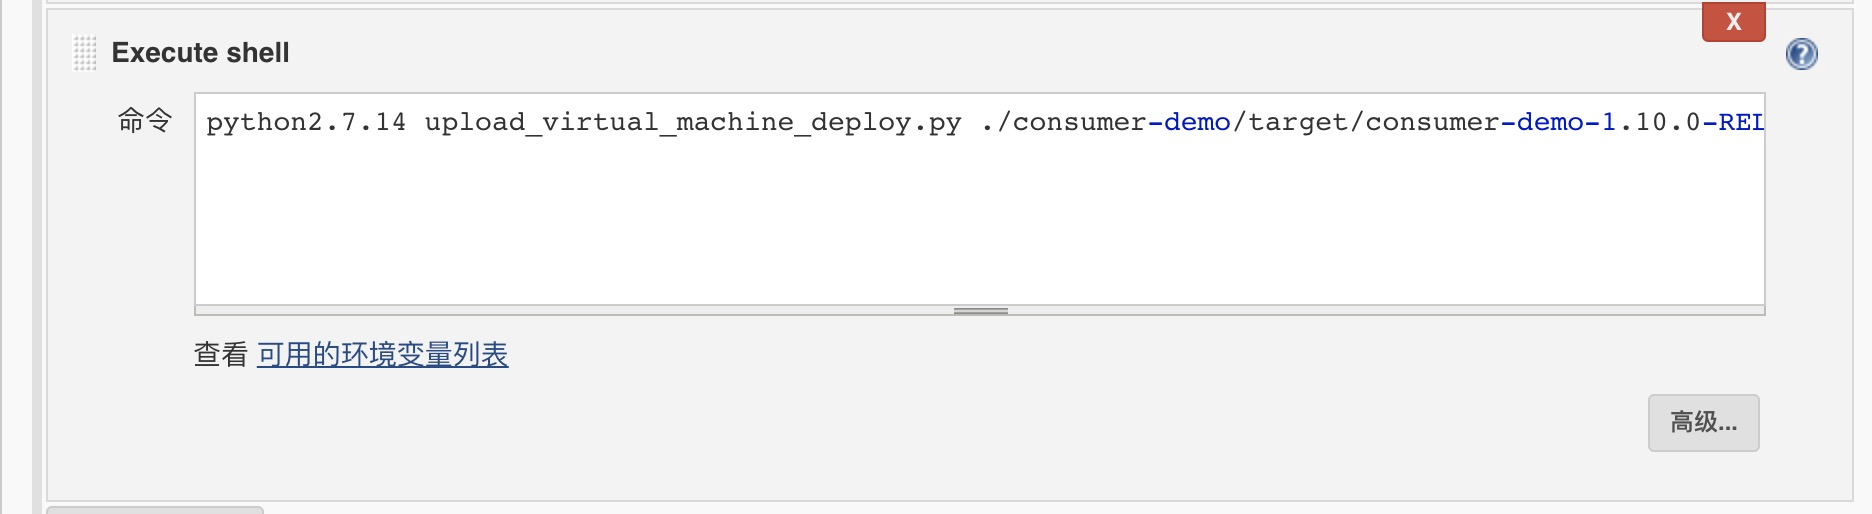Click the partially visible button below the panel

pos(155,509)
